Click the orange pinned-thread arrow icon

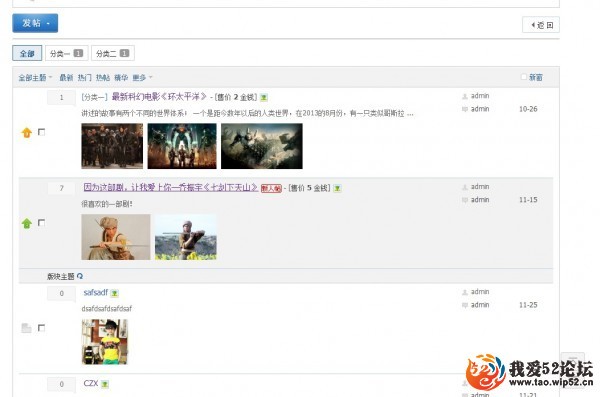27,133
